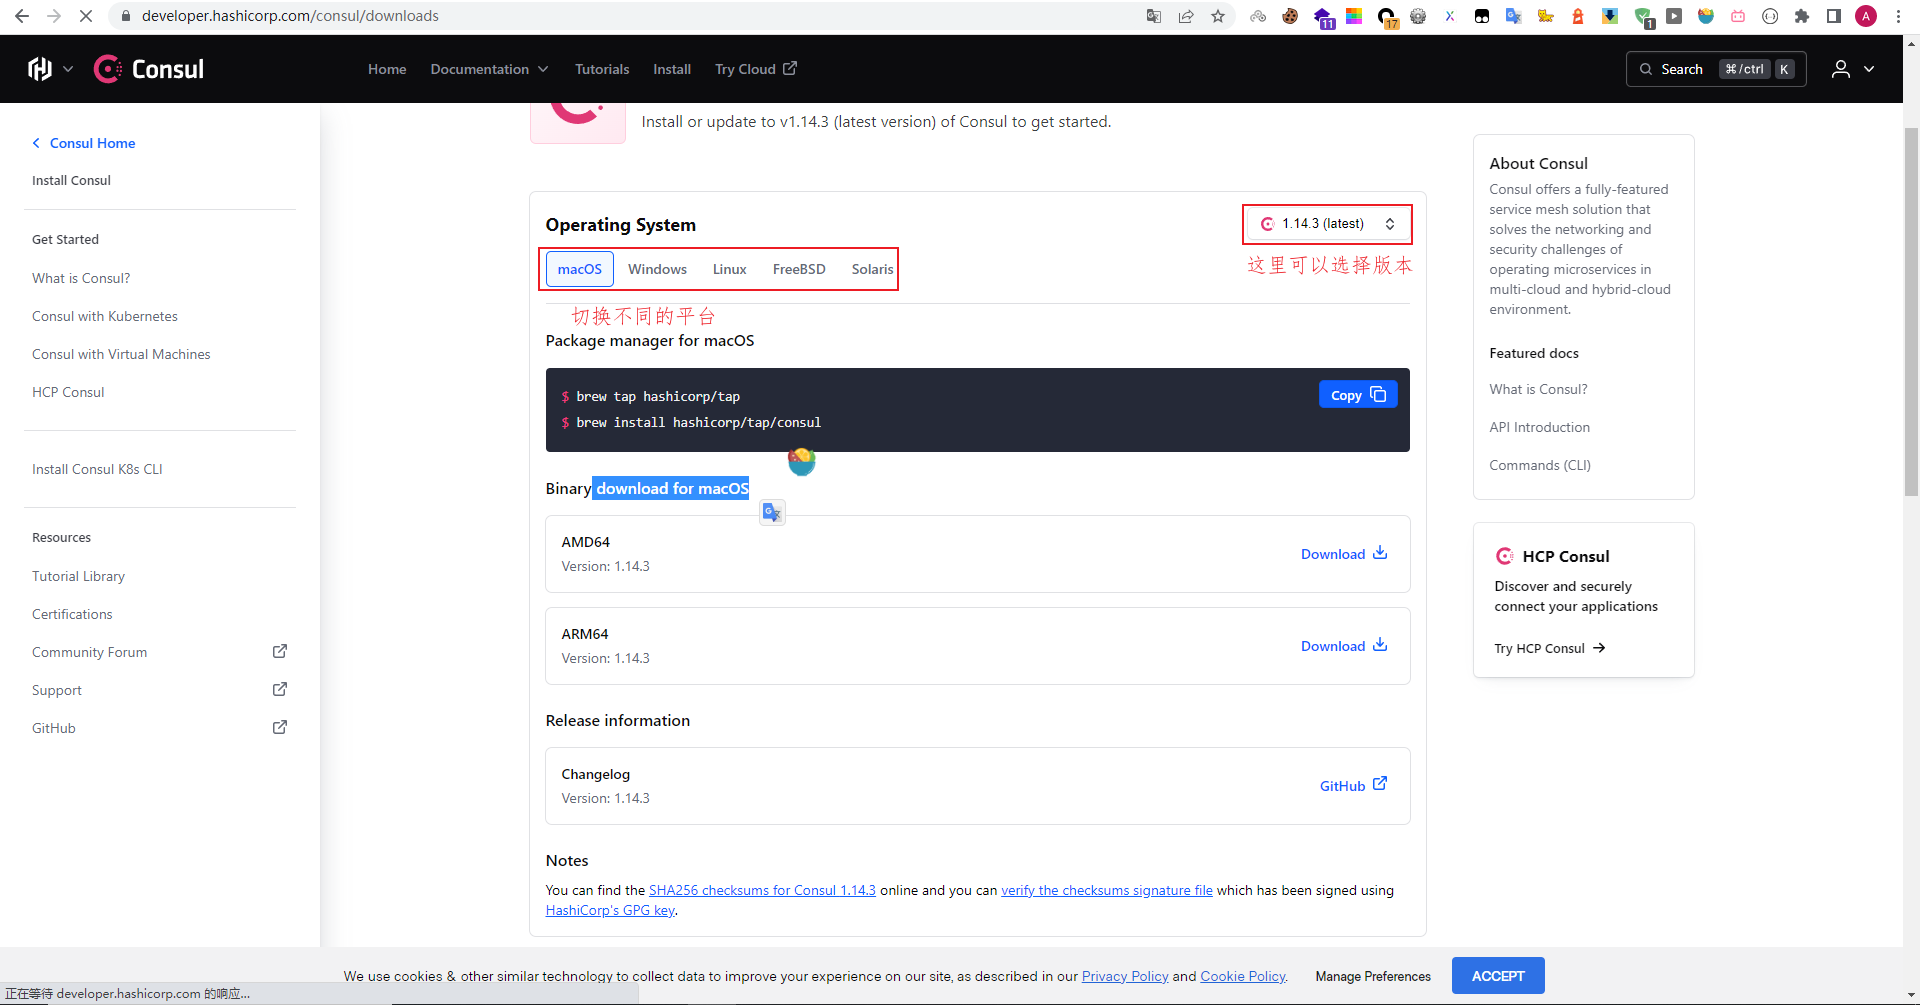Viewport: 1920px width, 1005px height.
Task: Open the Google Translate extension icon
Action: 1514,16
